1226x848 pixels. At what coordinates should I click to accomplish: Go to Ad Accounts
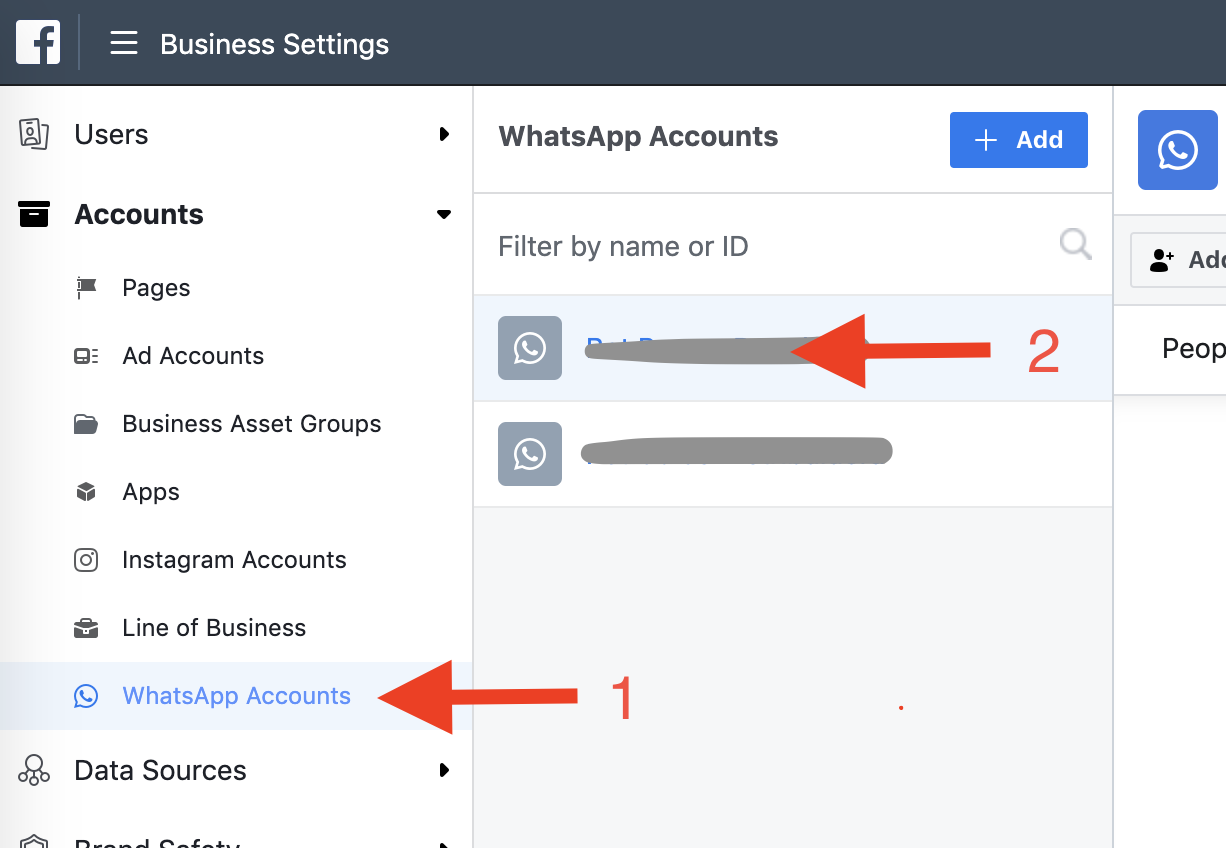pyautogui.click(x=193, y=356)
